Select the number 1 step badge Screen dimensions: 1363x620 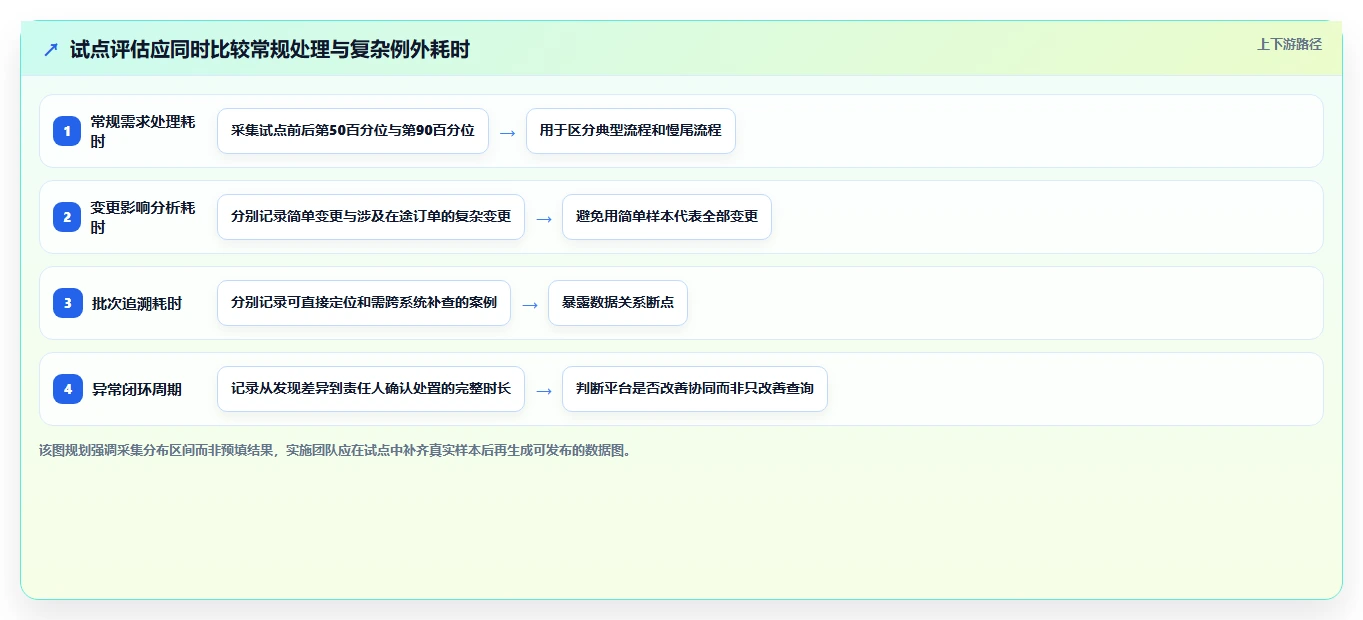(x=67, y=131)
